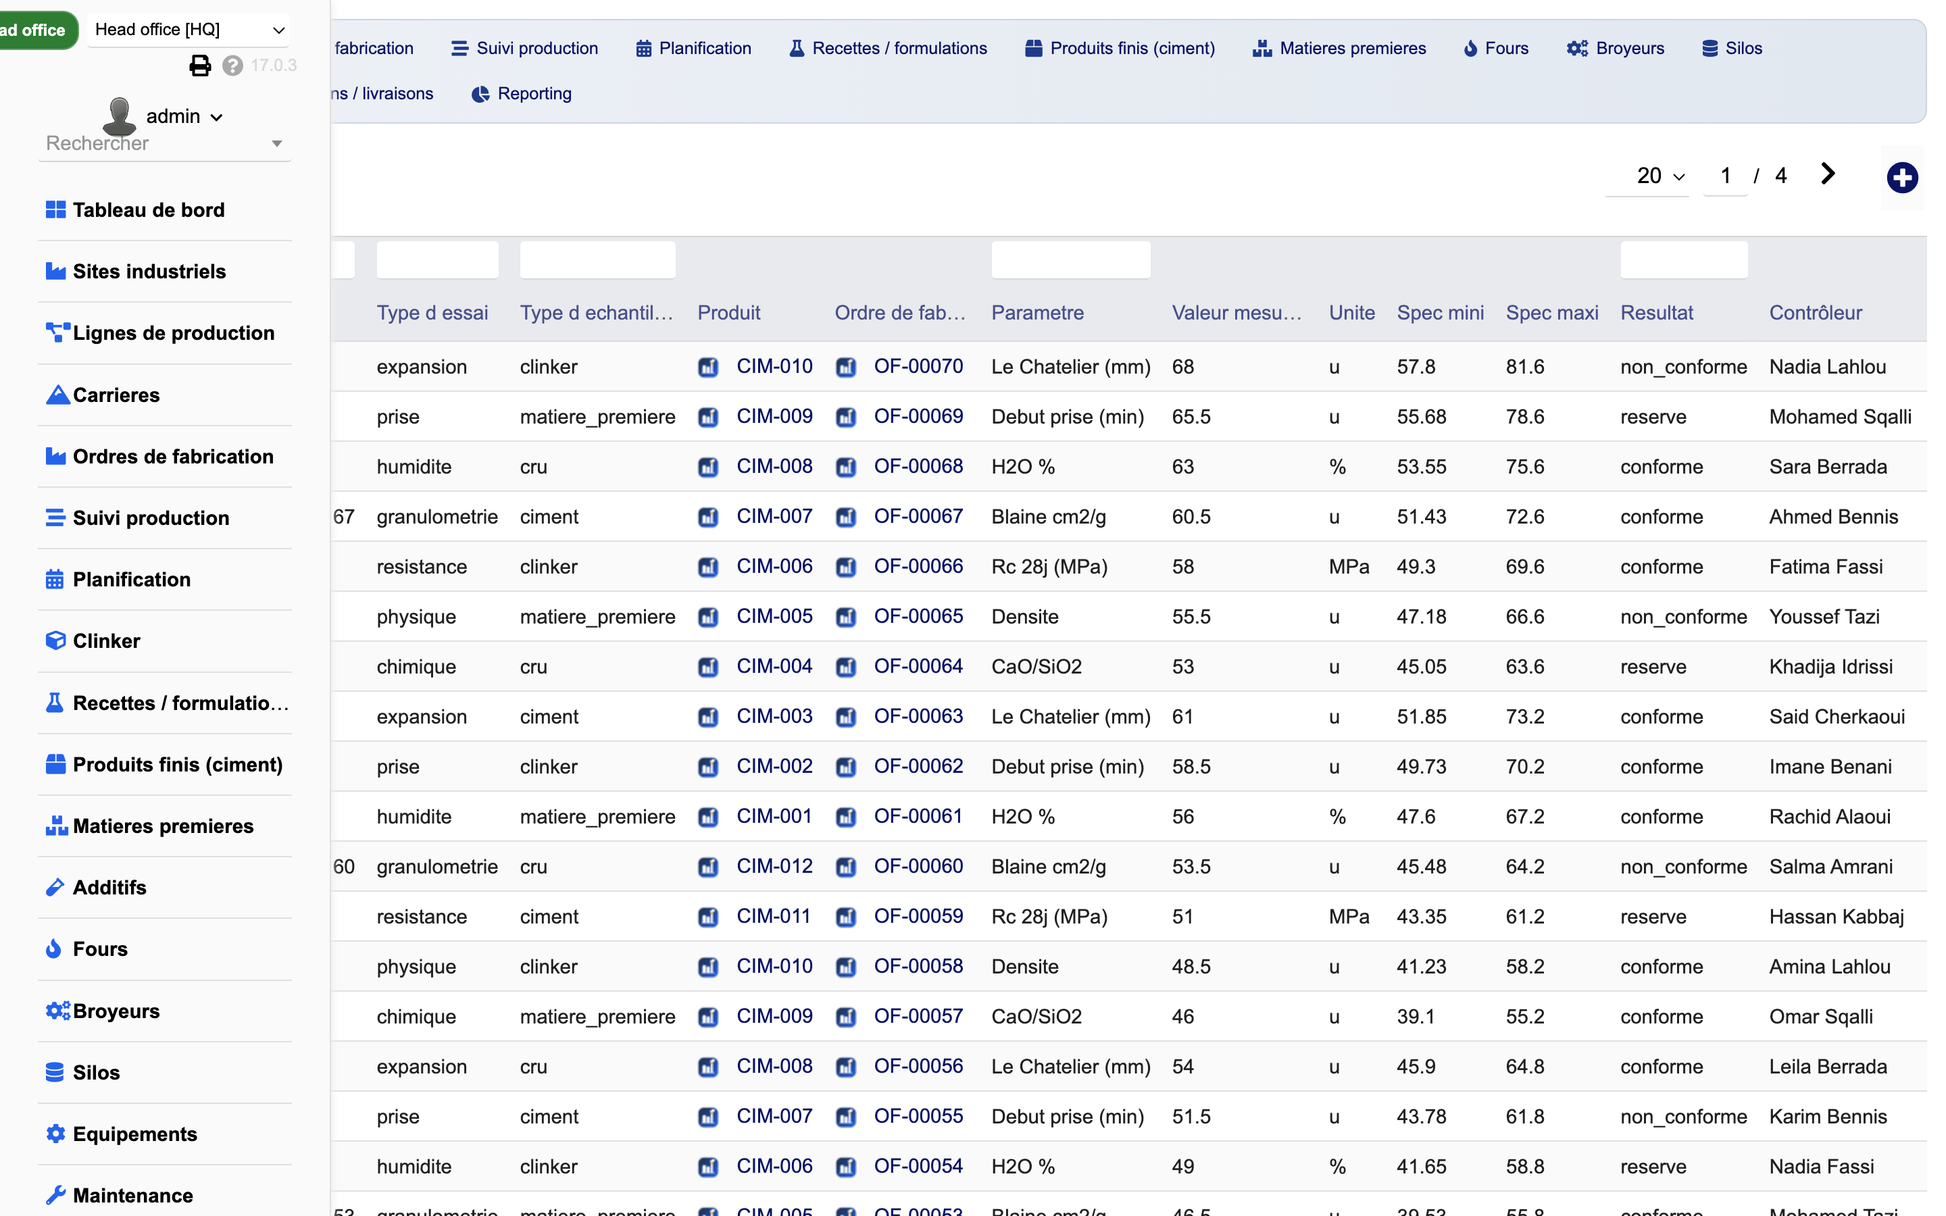Click chart icon next to OF-00067
Image resolution: width=1946 pixels, height=1216 pixels.
[x=846, y=517]
